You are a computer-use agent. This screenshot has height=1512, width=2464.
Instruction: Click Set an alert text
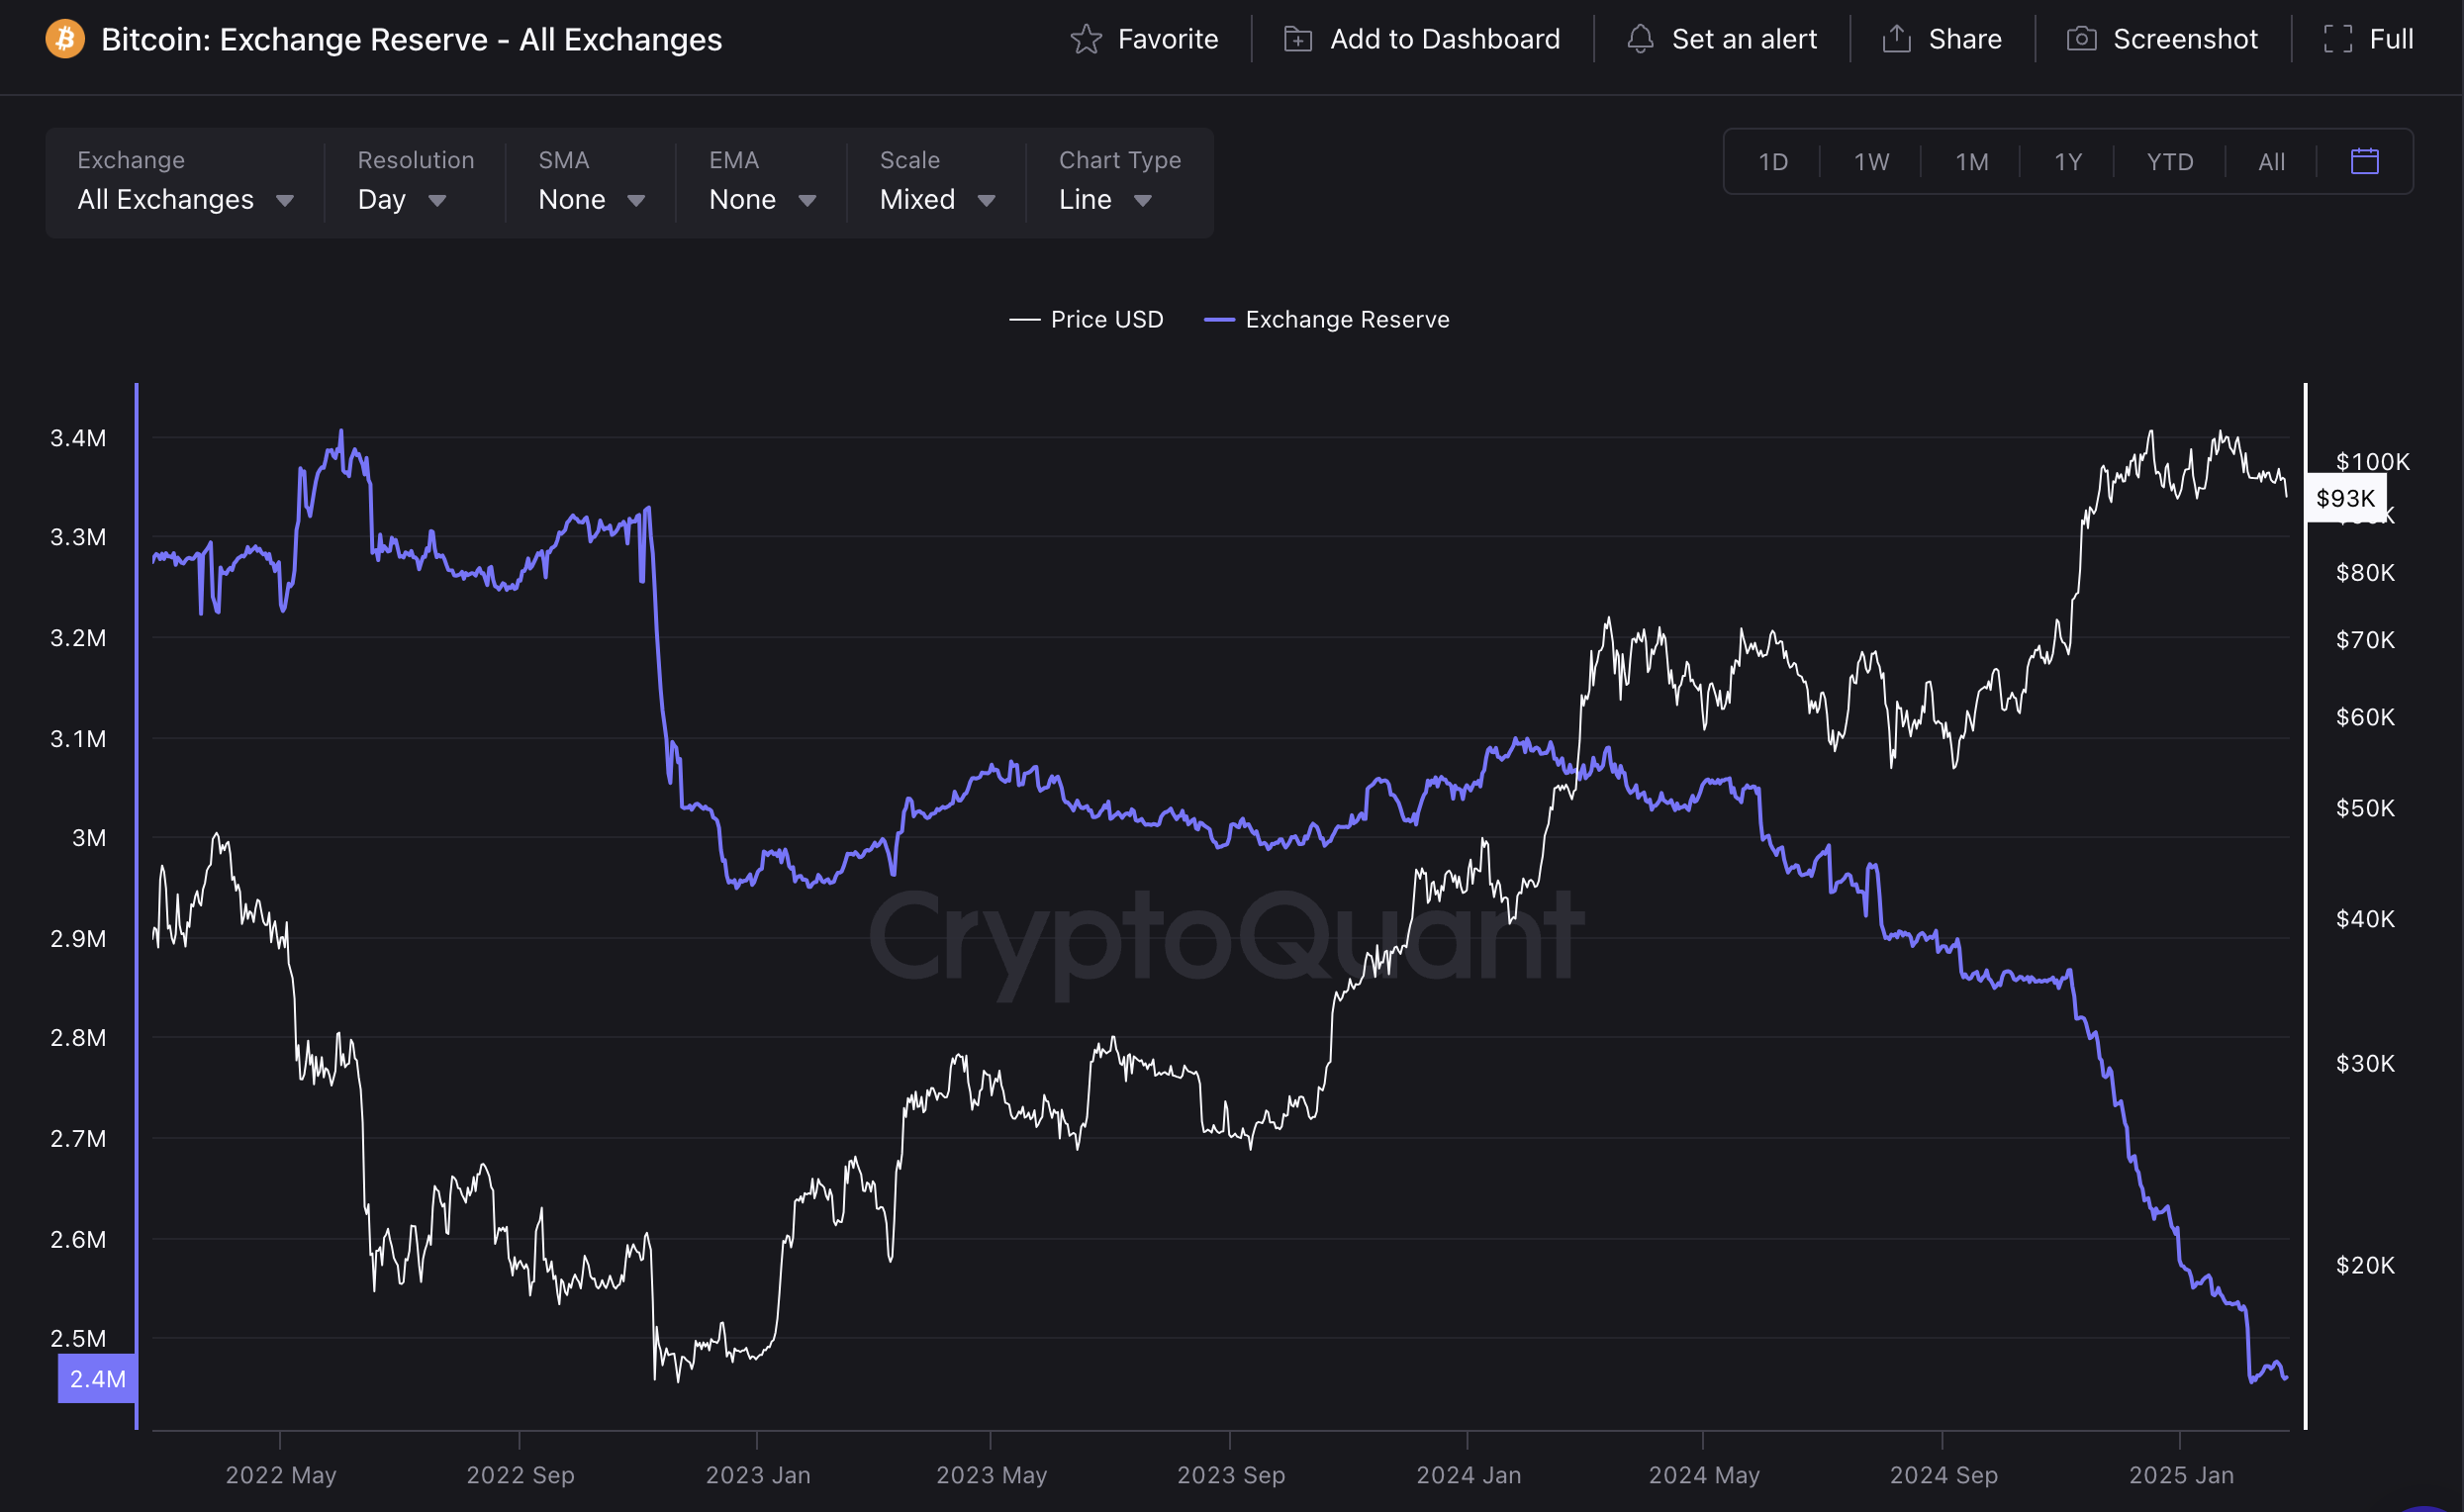(1744, 39)
